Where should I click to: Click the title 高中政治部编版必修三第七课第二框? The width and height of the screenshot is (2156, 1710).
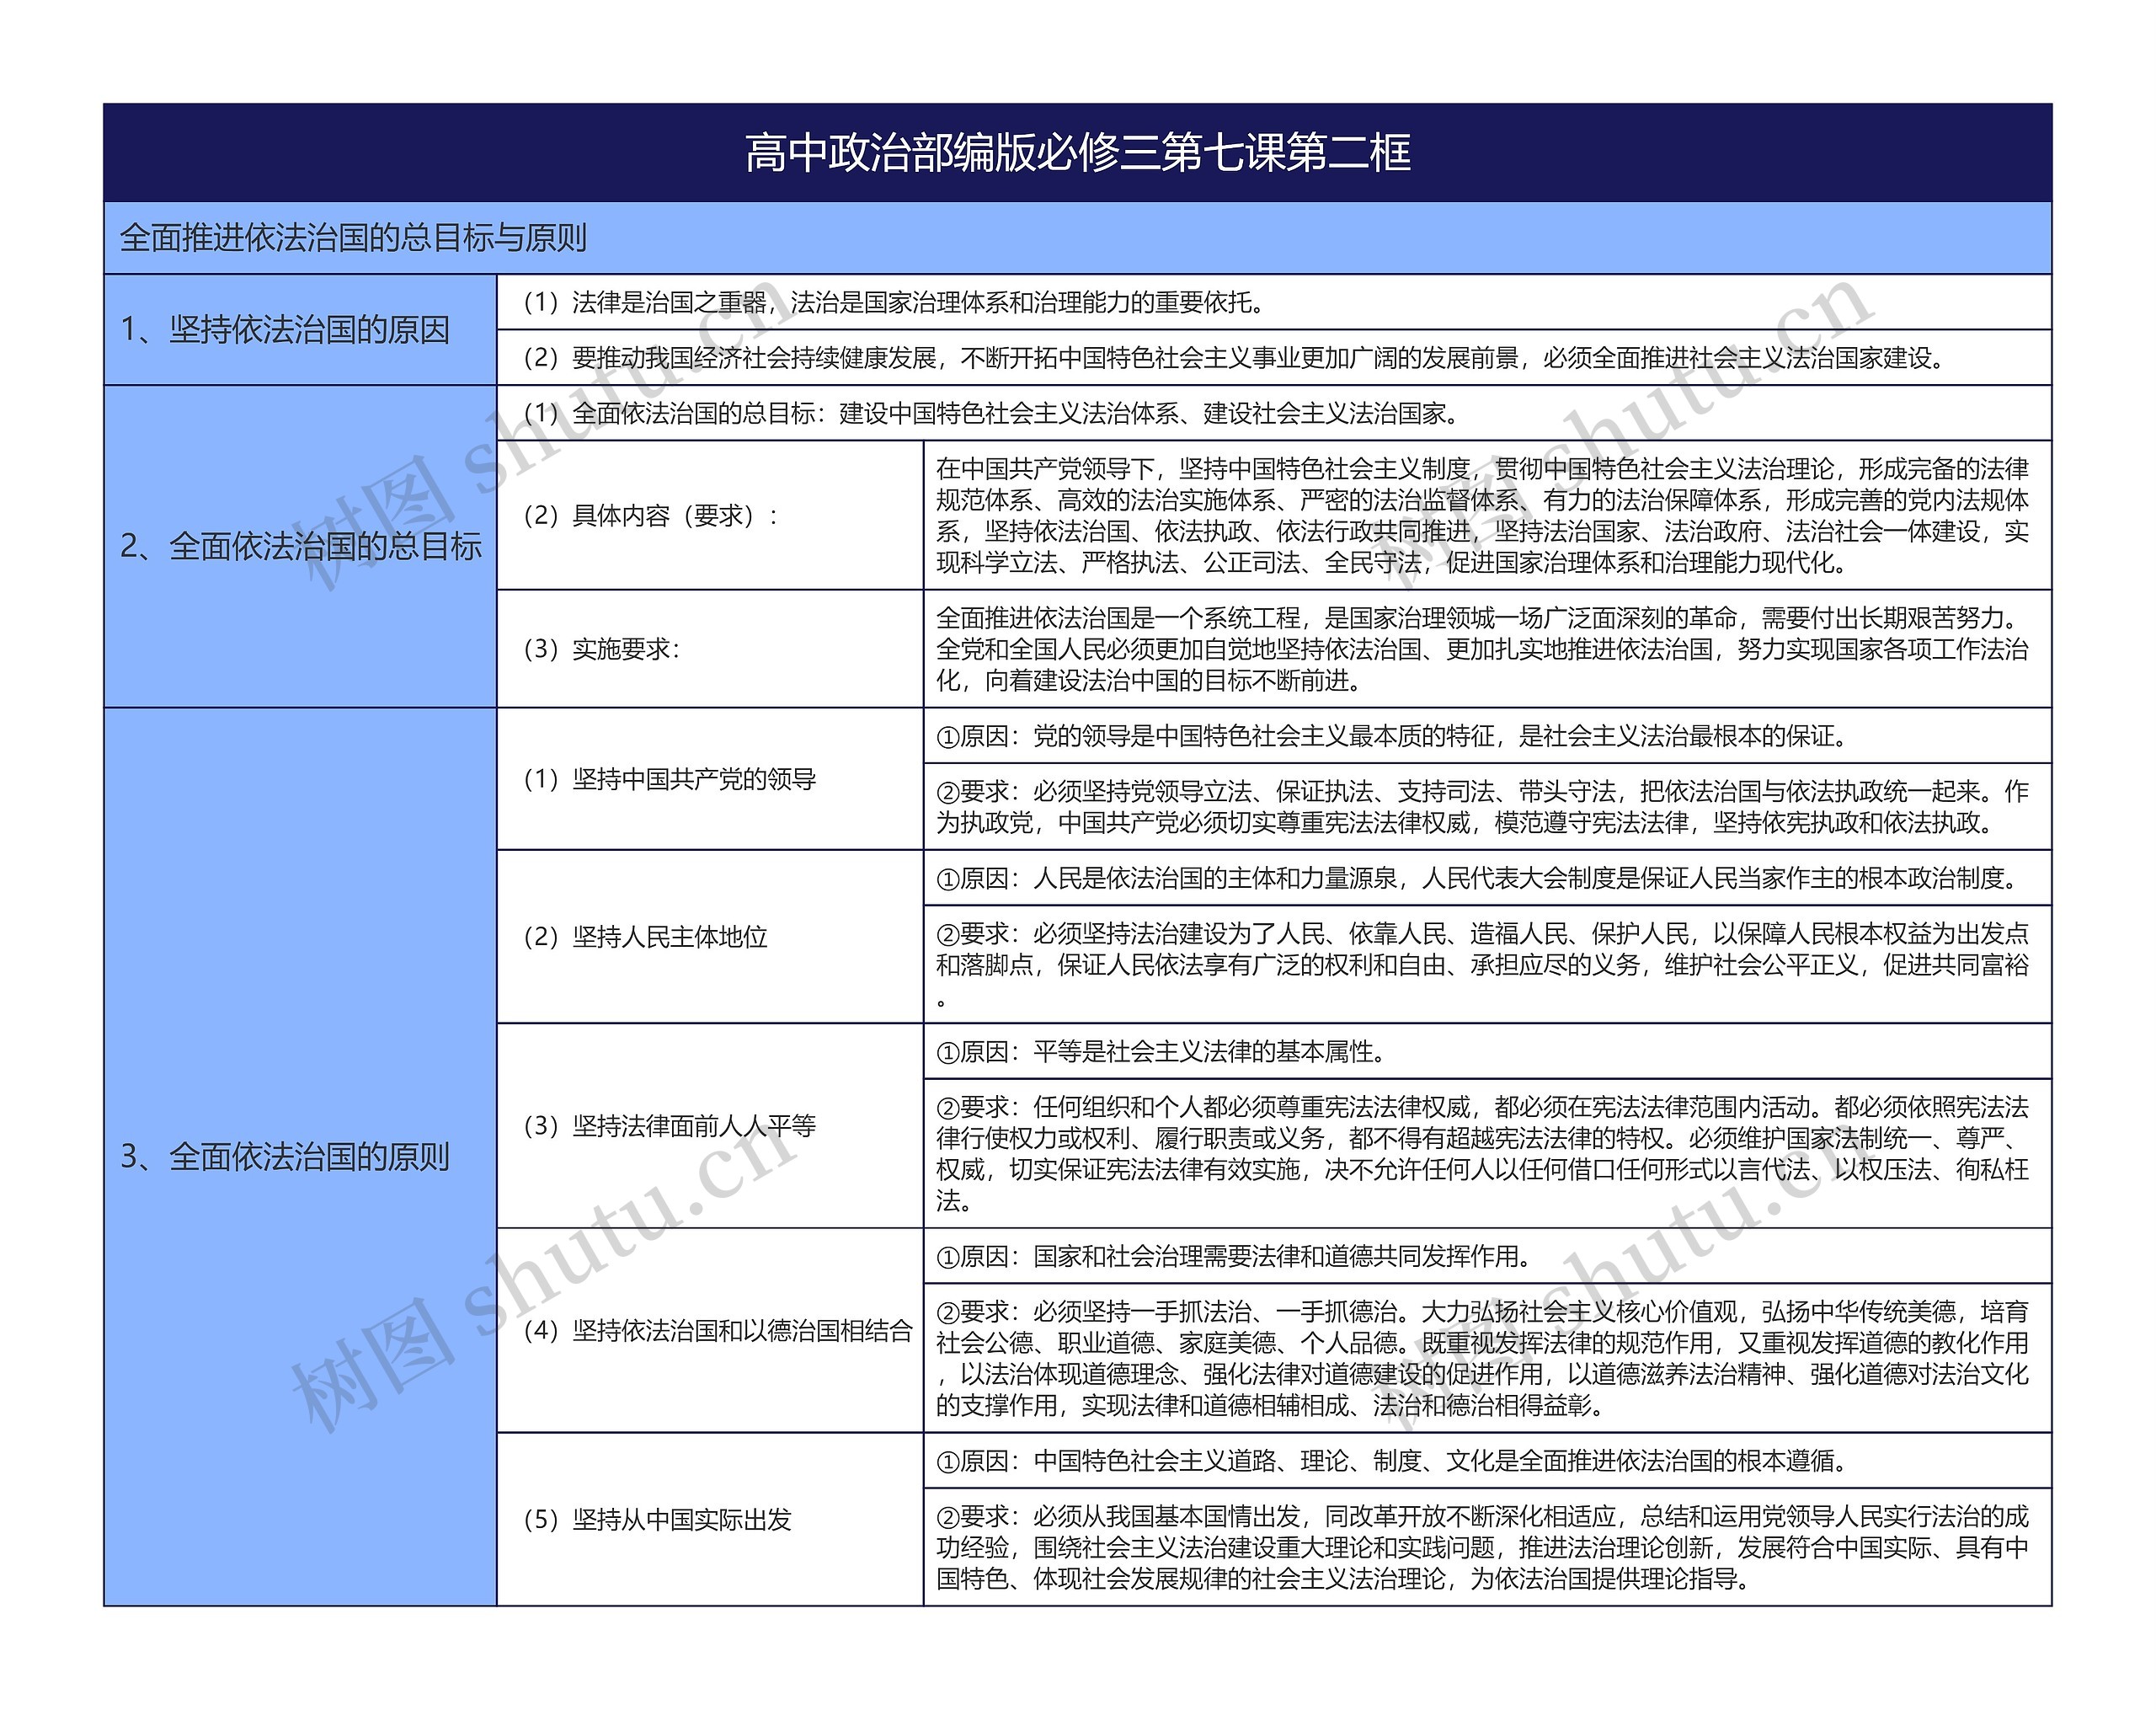[1077, 153]
